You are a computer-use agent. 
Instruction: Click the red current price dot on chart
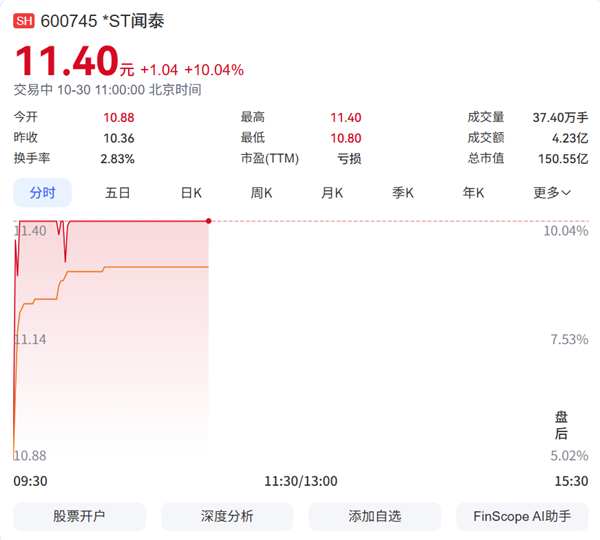pyautogui.click(x=208, y=221)
